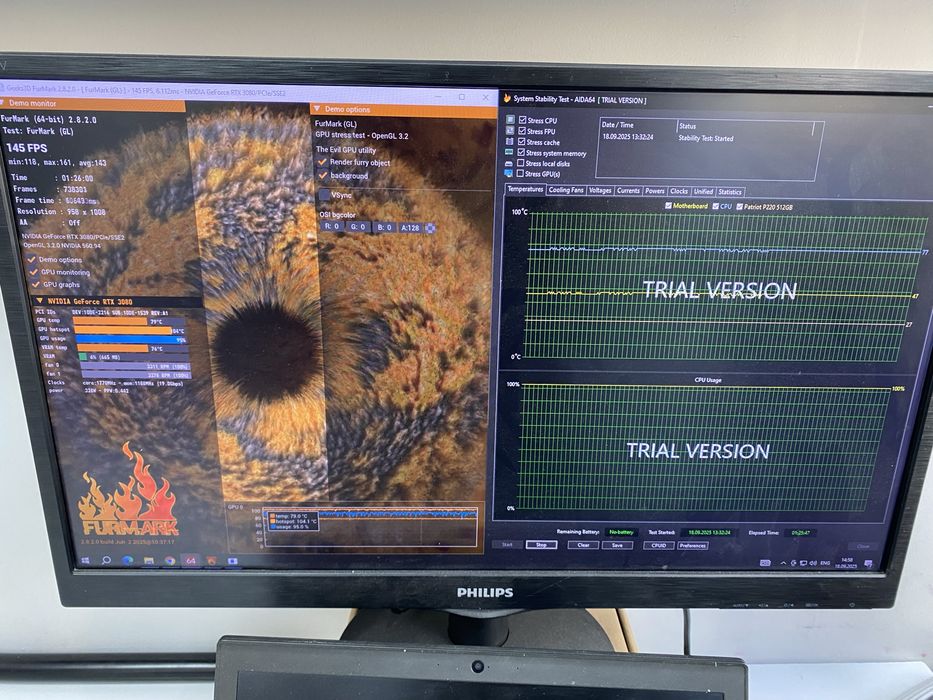The height and width of the screenshot is (700, 933).
Task: Switch to the Temperatures tab
Action: (525, 189)
